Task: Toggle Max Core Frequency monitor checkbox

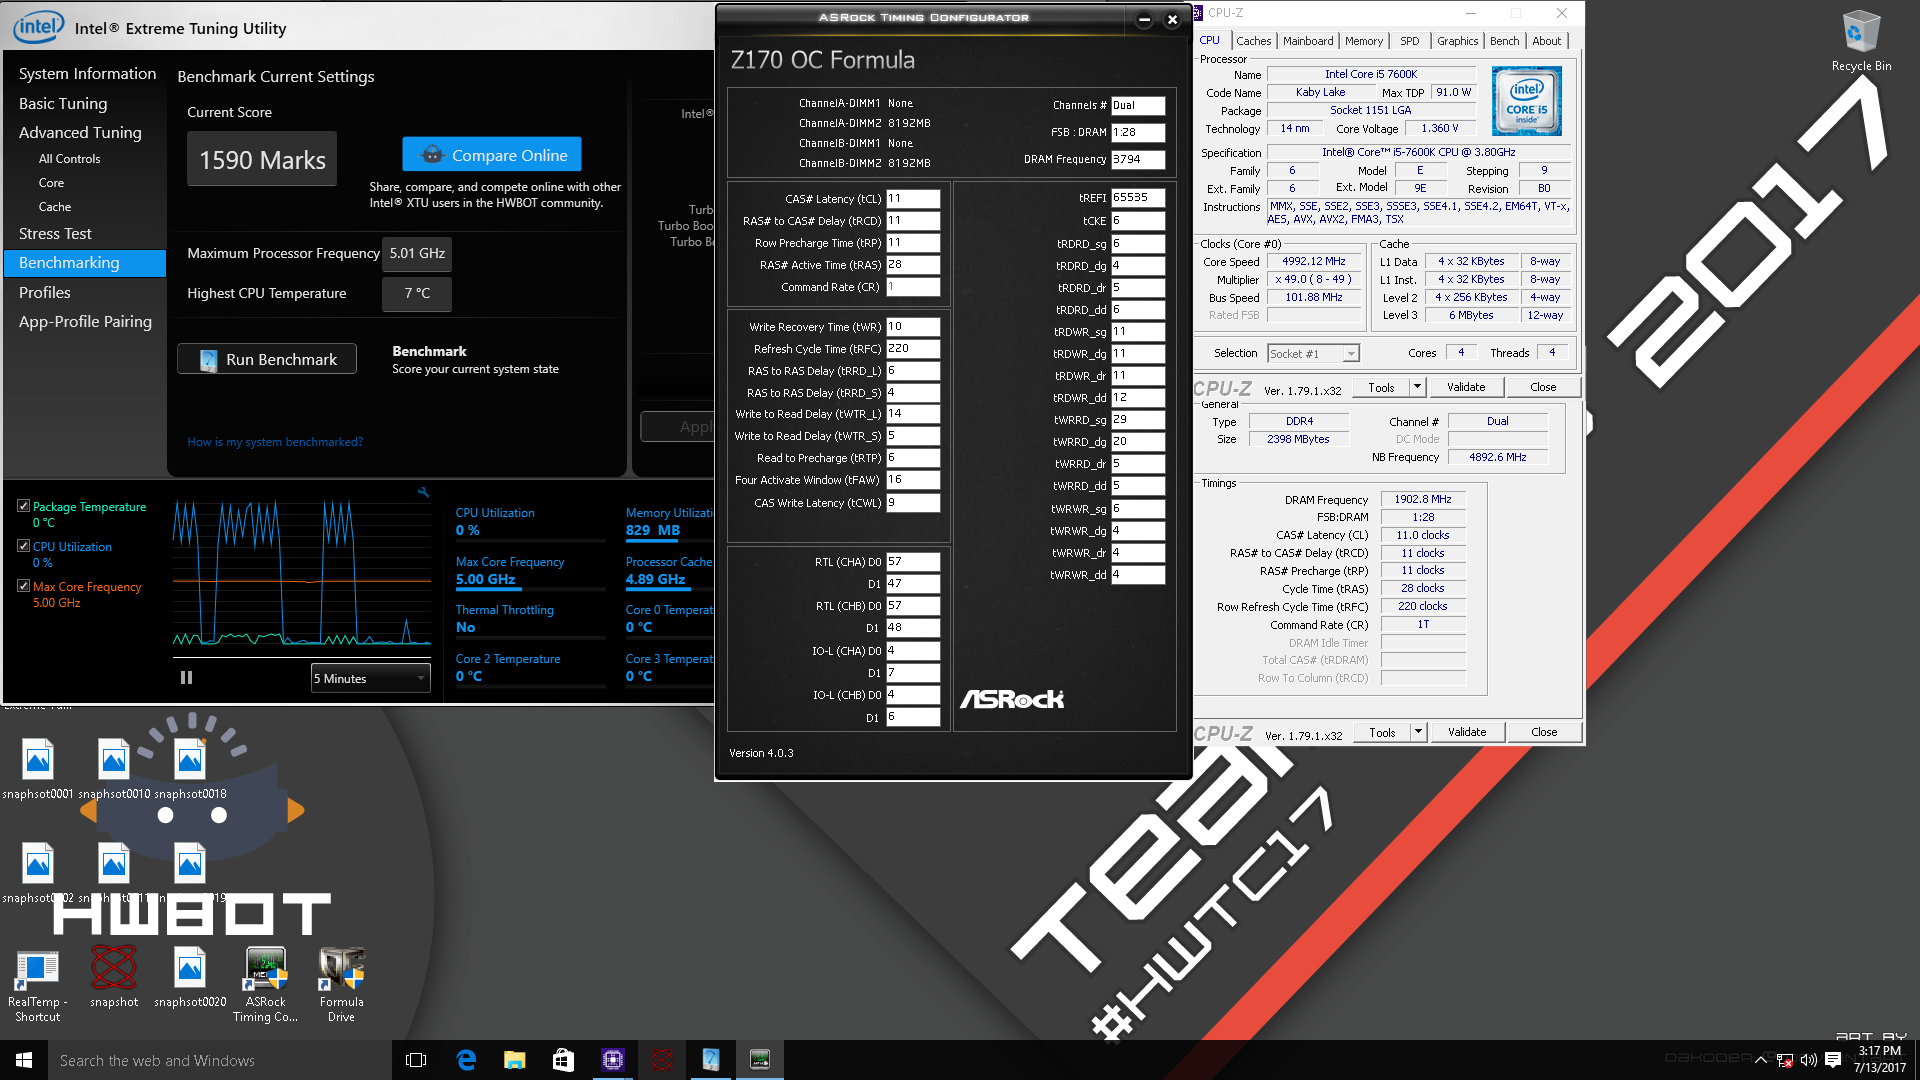Action: tap(23, 586)
